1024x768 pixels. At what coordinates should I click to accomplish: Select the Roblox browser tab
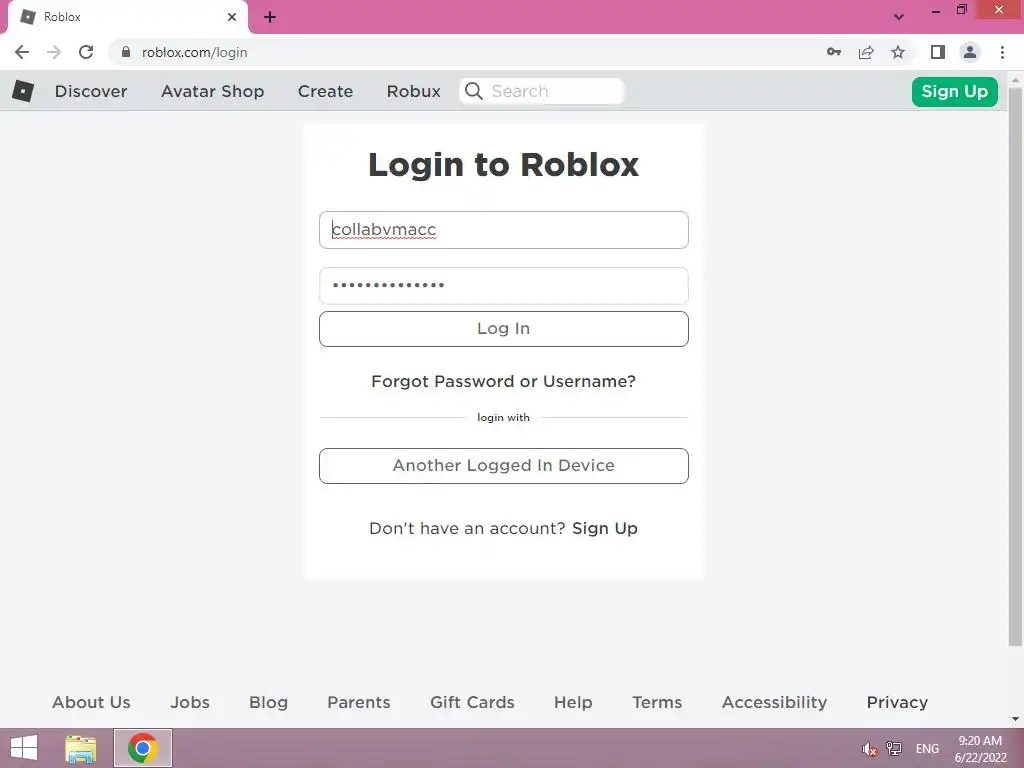[x=127, y=17]
